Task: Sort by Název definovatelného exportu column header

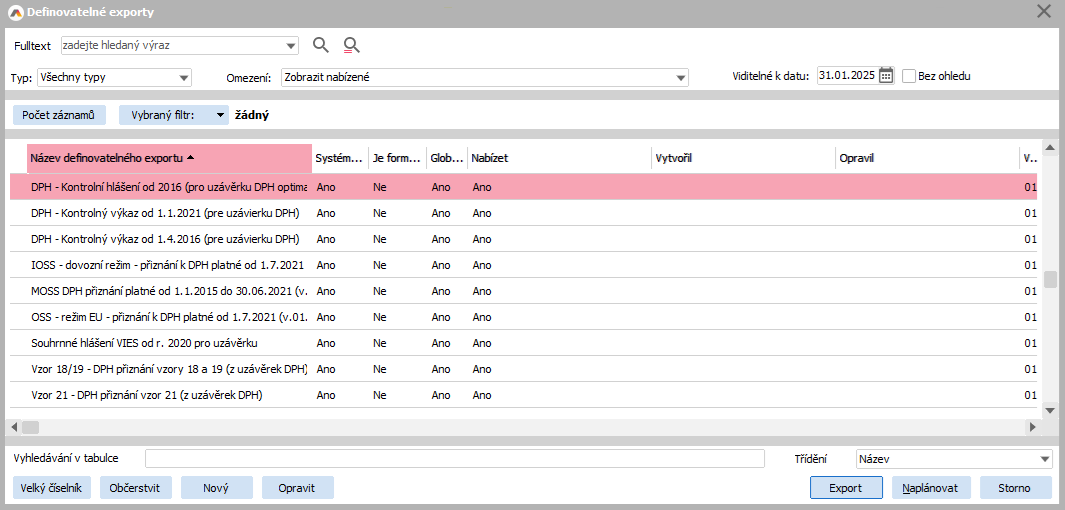Action: 168,158
